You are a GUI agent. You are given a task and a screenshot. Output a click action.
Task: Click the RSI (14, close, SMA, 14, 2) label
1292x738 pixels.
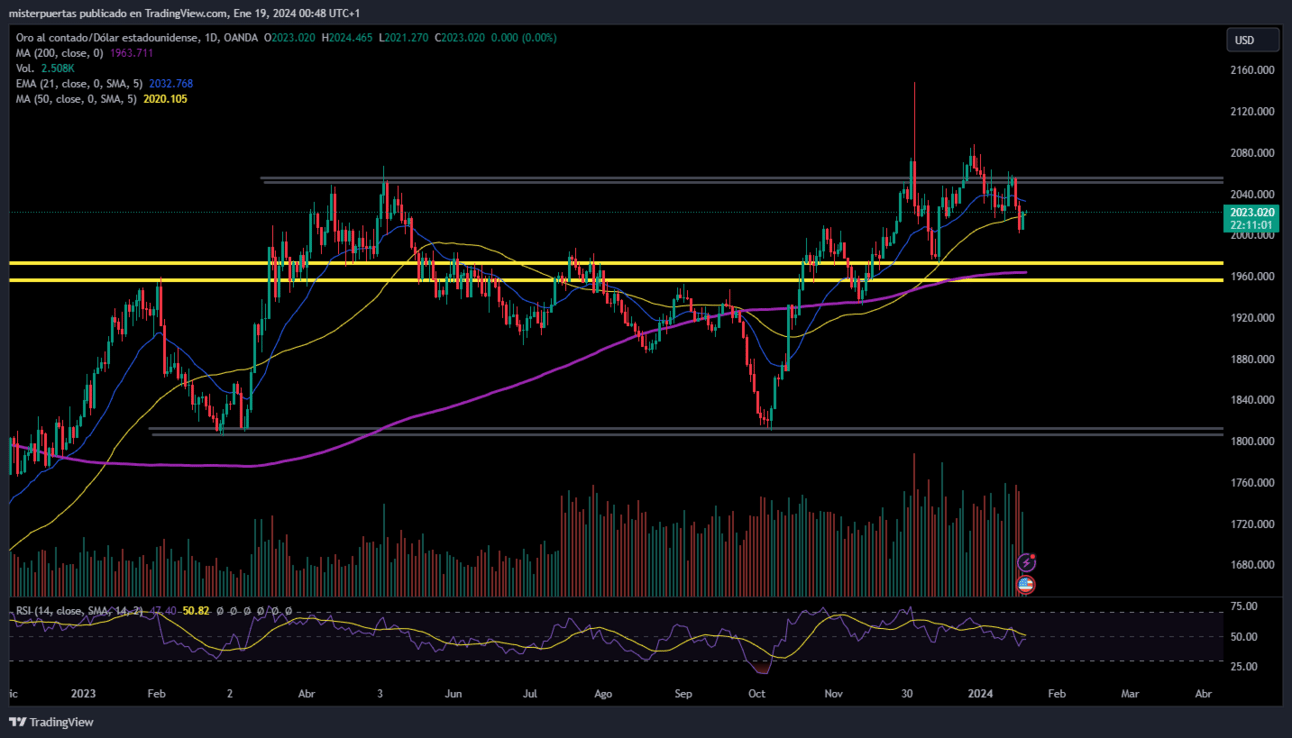(78, 610)
